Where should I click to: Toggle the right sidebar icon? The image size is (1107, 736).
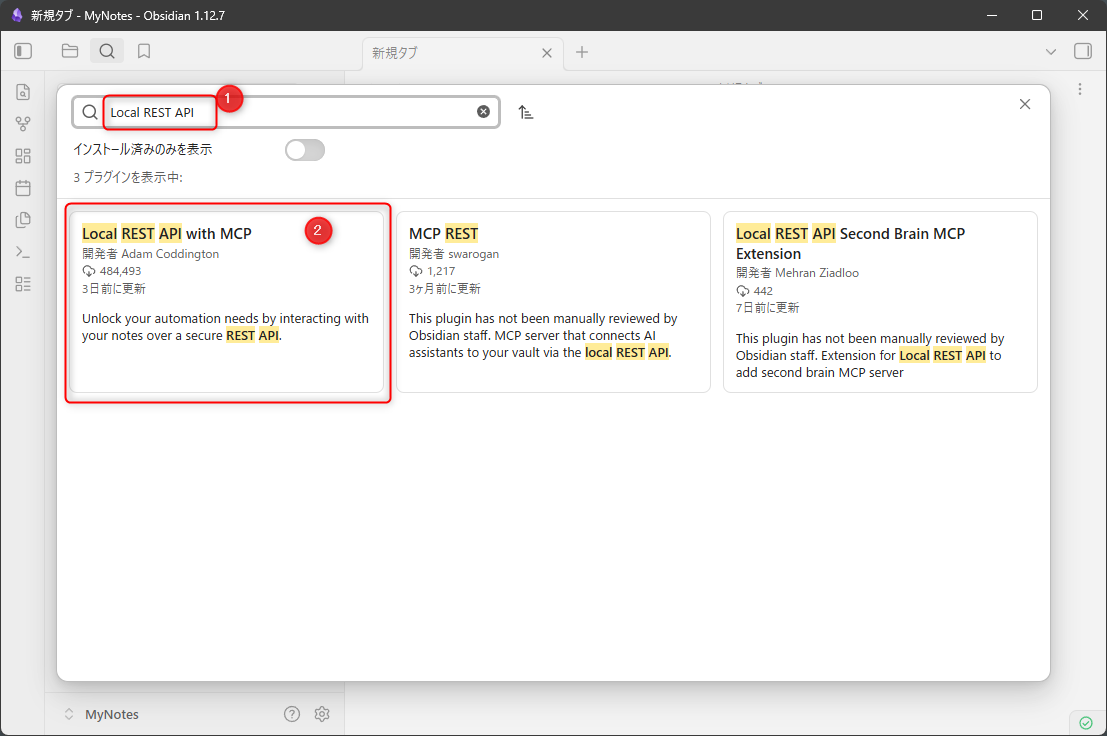(x=1083, y=51)
